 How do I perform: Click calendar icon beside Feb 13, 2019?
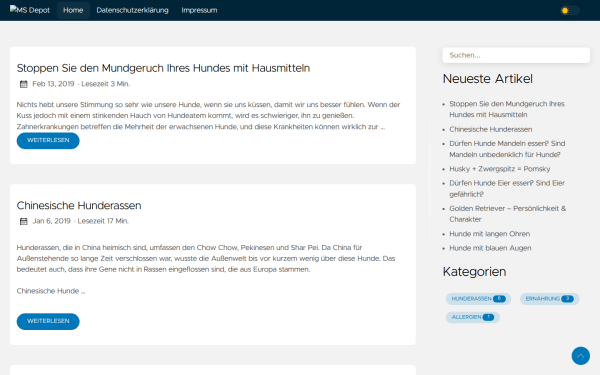point(24,84)
